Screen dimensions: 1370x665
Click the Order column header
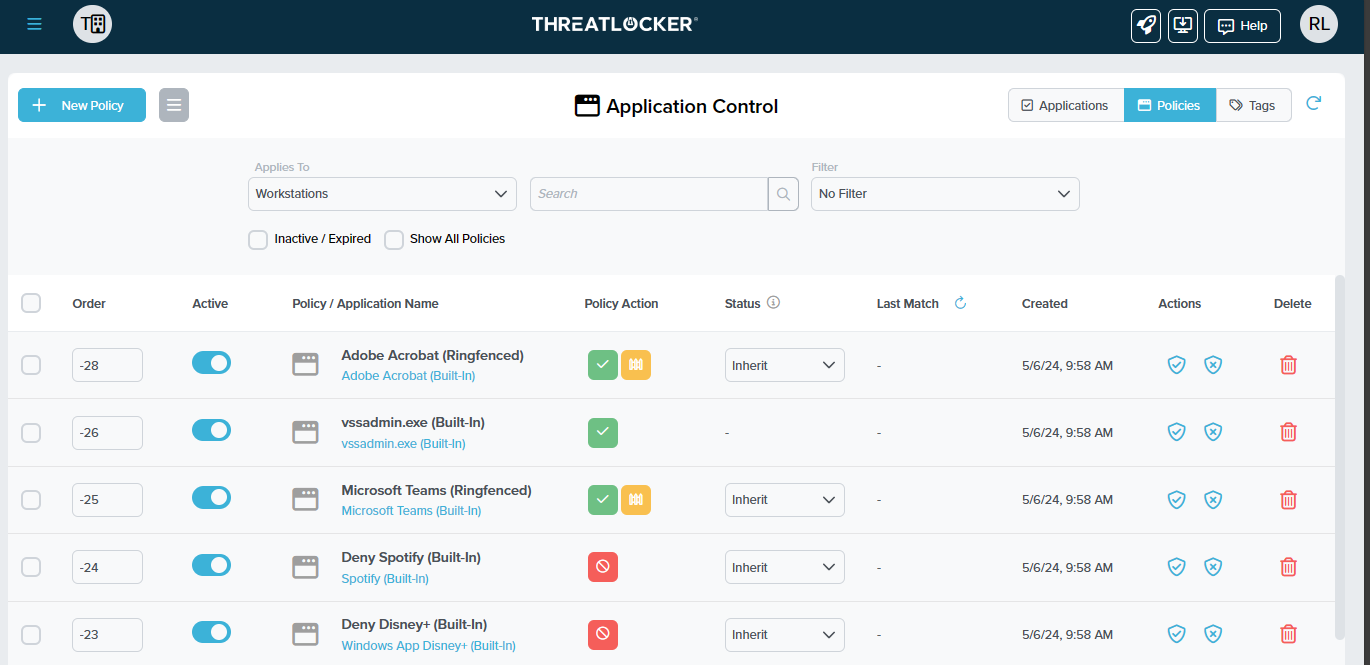click(x=89, y=303)
